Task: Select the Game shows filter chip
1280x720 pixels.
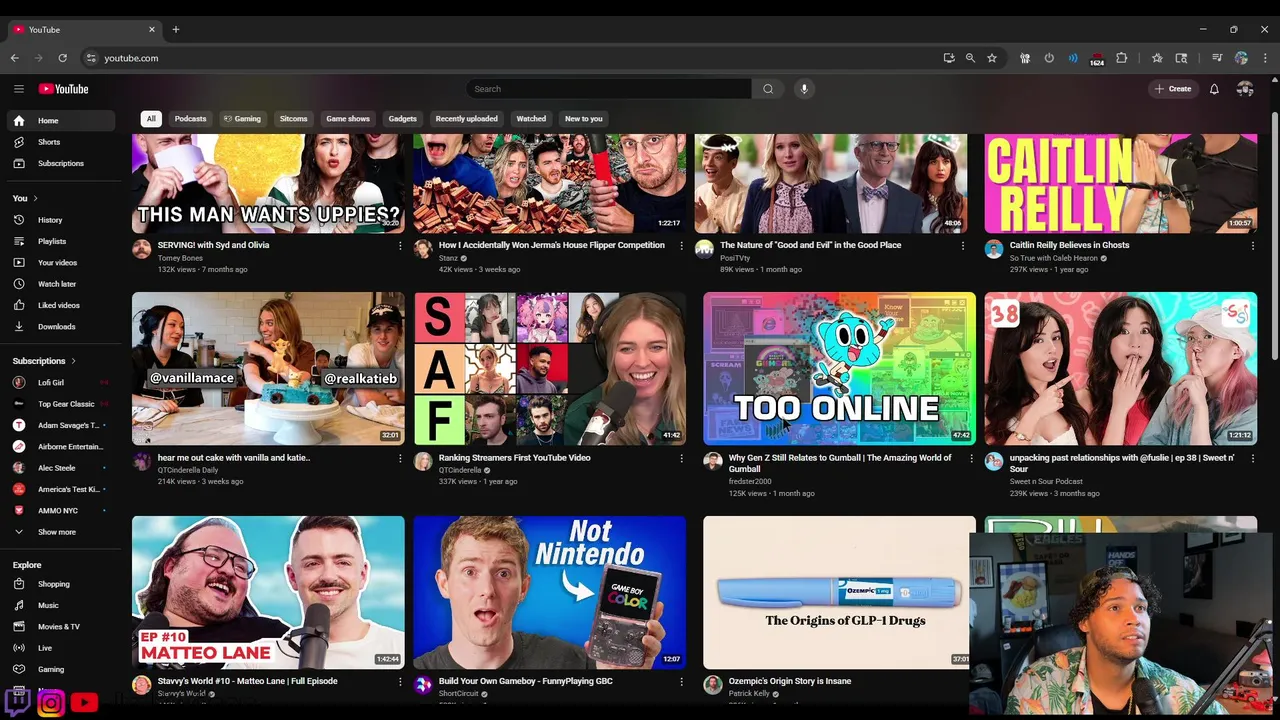Action: [x=348, y=119]
